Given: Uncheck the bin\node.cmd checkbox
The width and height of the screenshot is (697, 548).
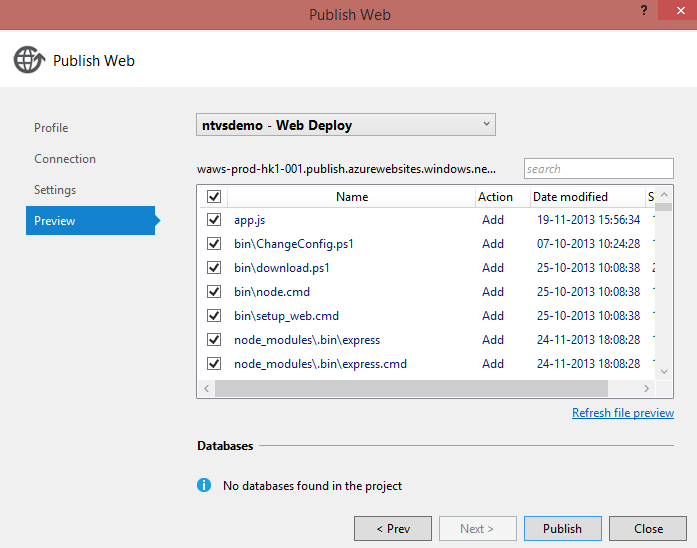Looking at the screenshot, I should point(214,292).
